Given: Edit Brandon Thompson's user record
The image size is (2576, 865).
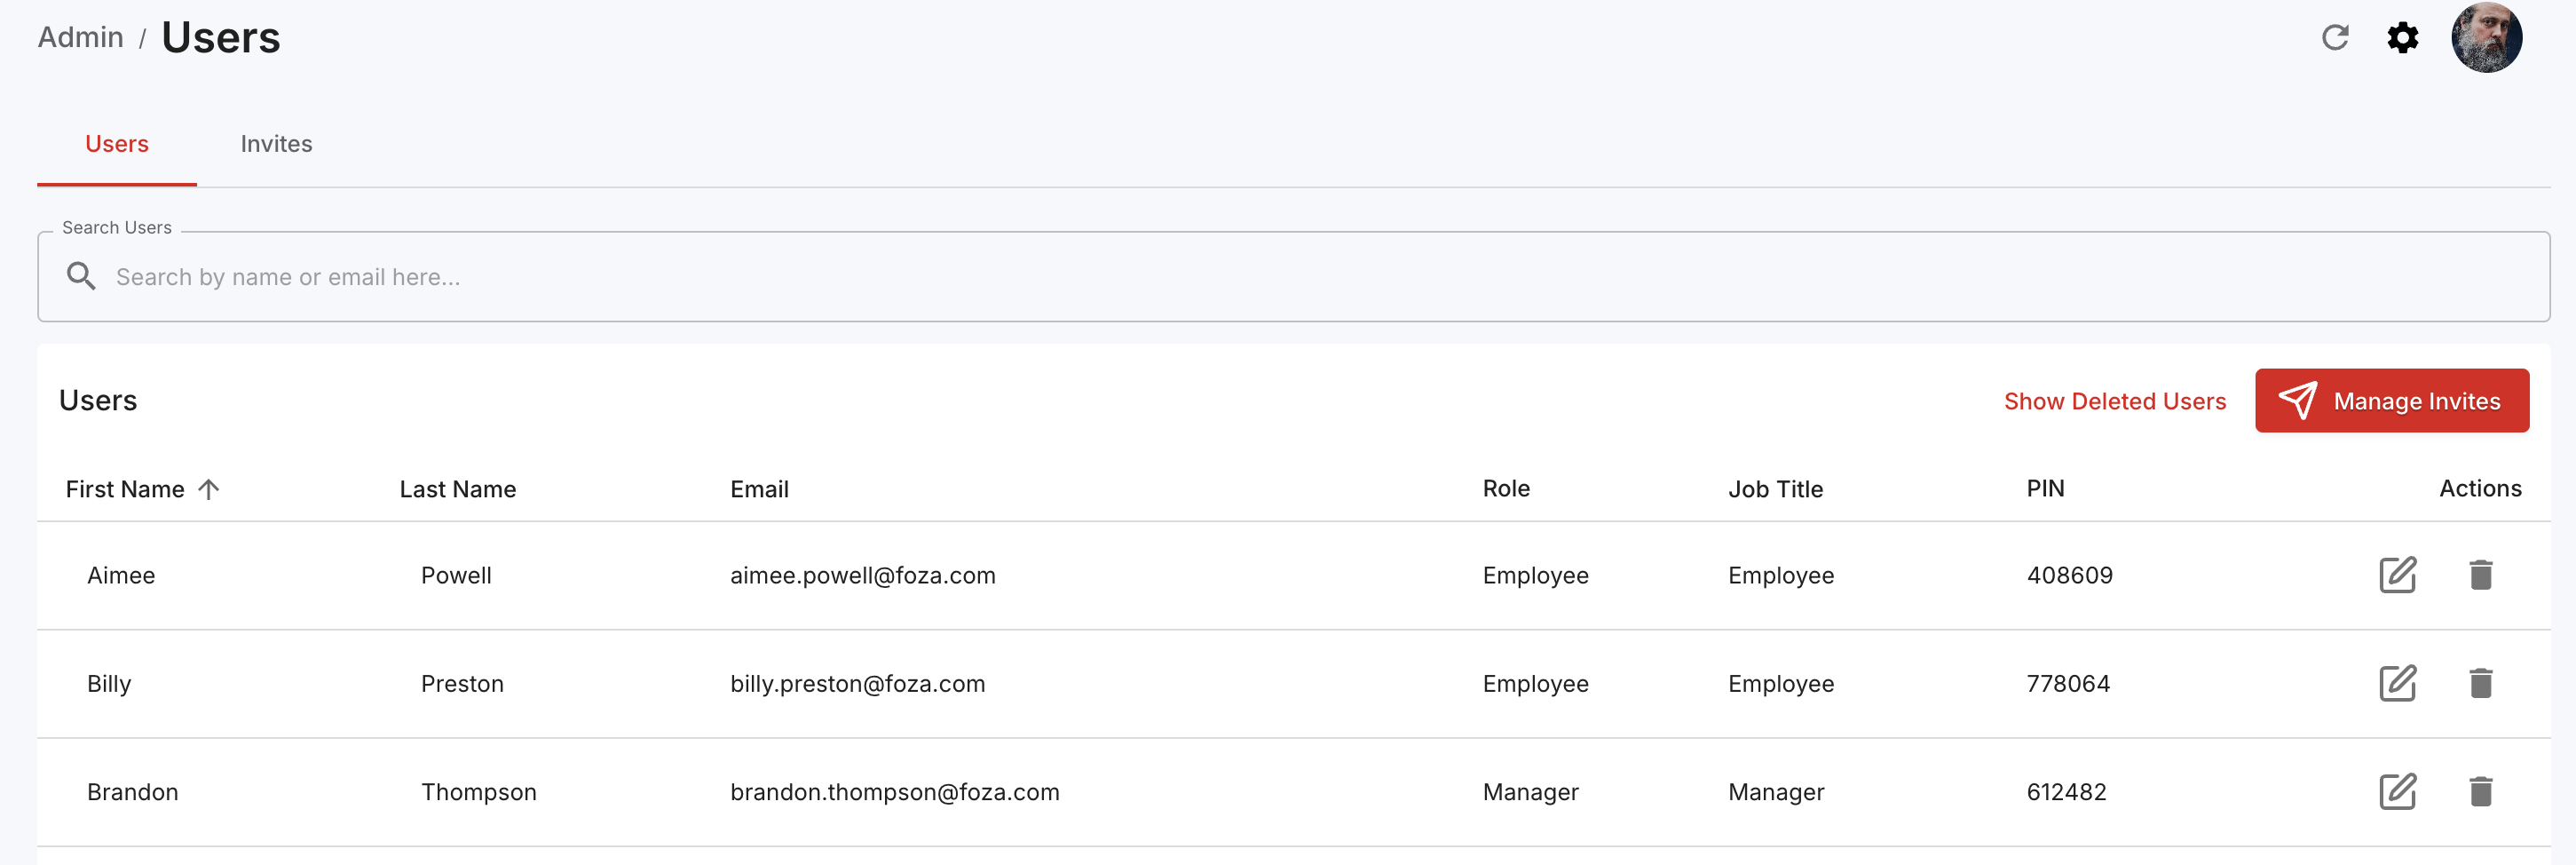Looking at the screenshot, I should [2397, 791].
